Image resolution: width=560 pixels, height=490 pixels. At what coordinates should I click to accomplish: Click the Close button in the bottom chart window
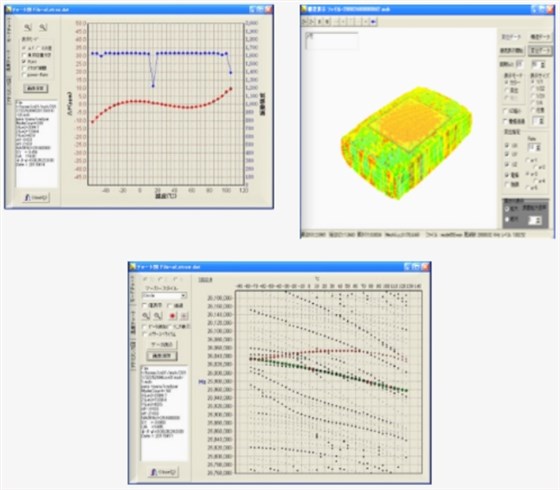tap(164, 472)
